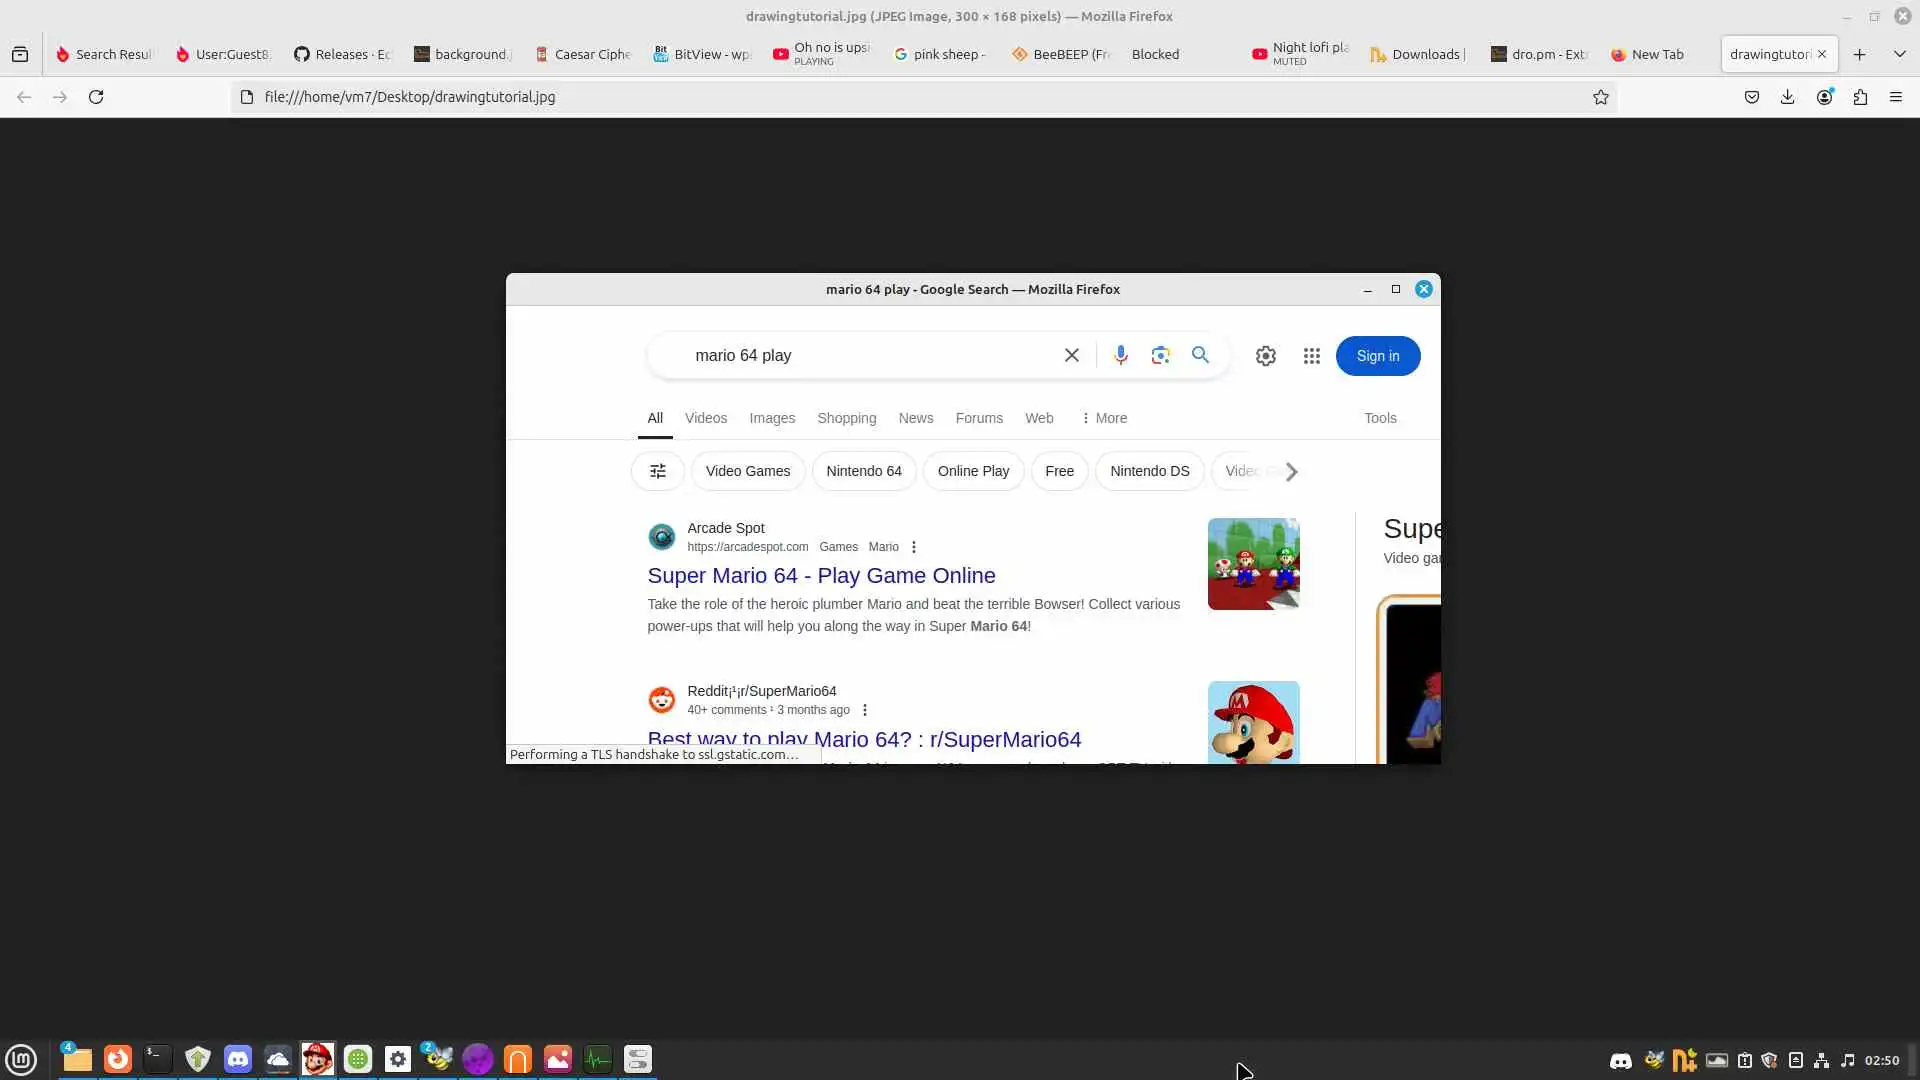
Task: Open Firefox View icon beside the tabs
Action: click(x=20, y=54)
